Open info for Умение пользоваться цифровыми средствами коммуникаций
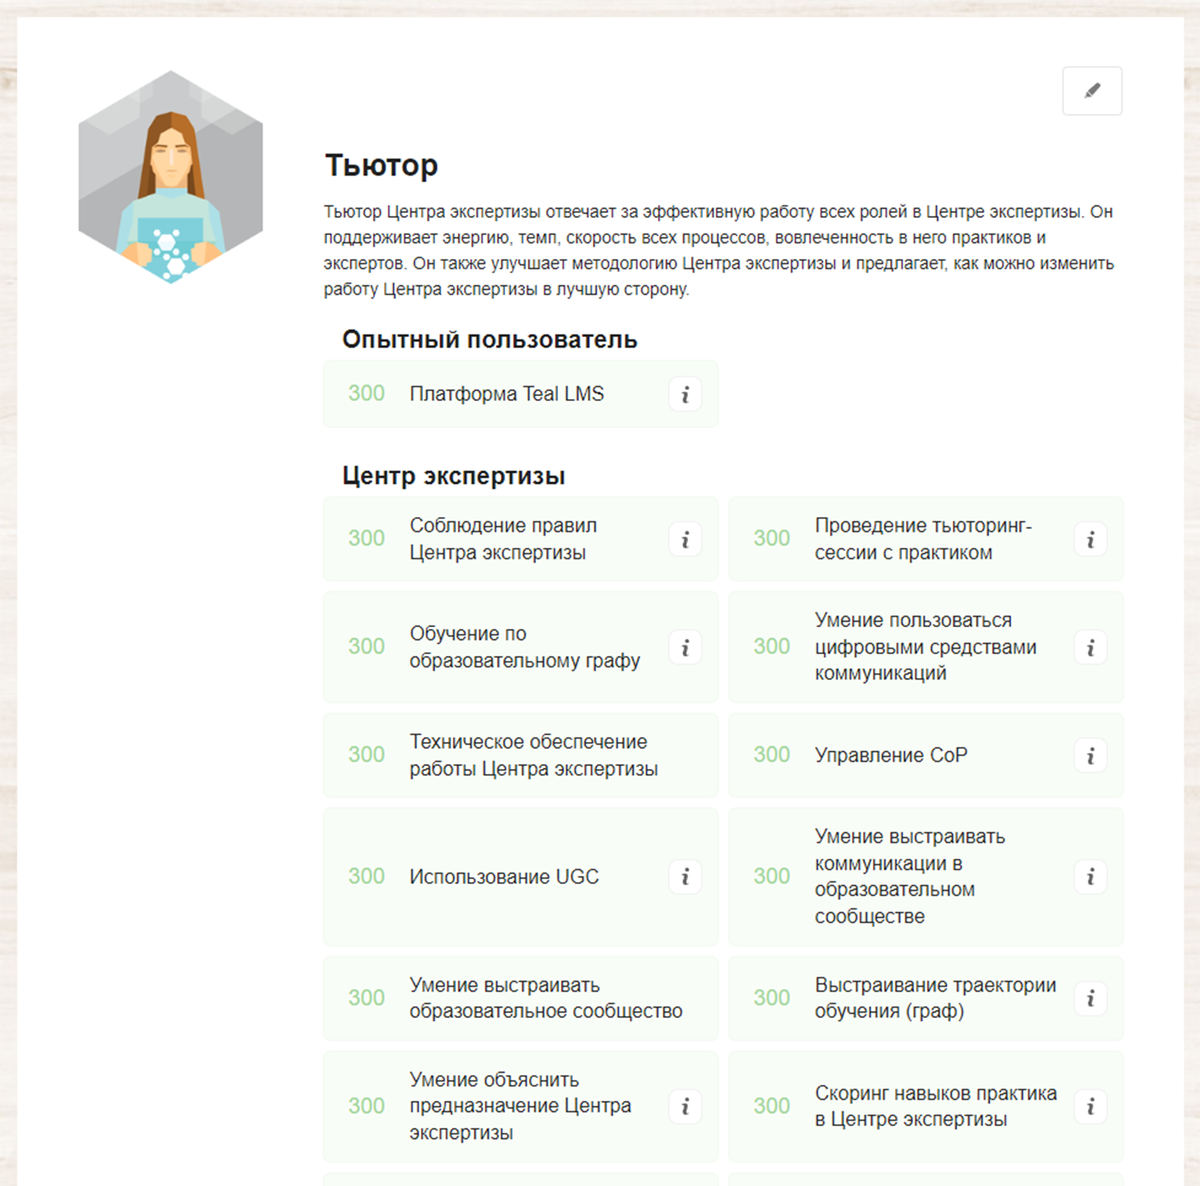 tap(1091, 647)
